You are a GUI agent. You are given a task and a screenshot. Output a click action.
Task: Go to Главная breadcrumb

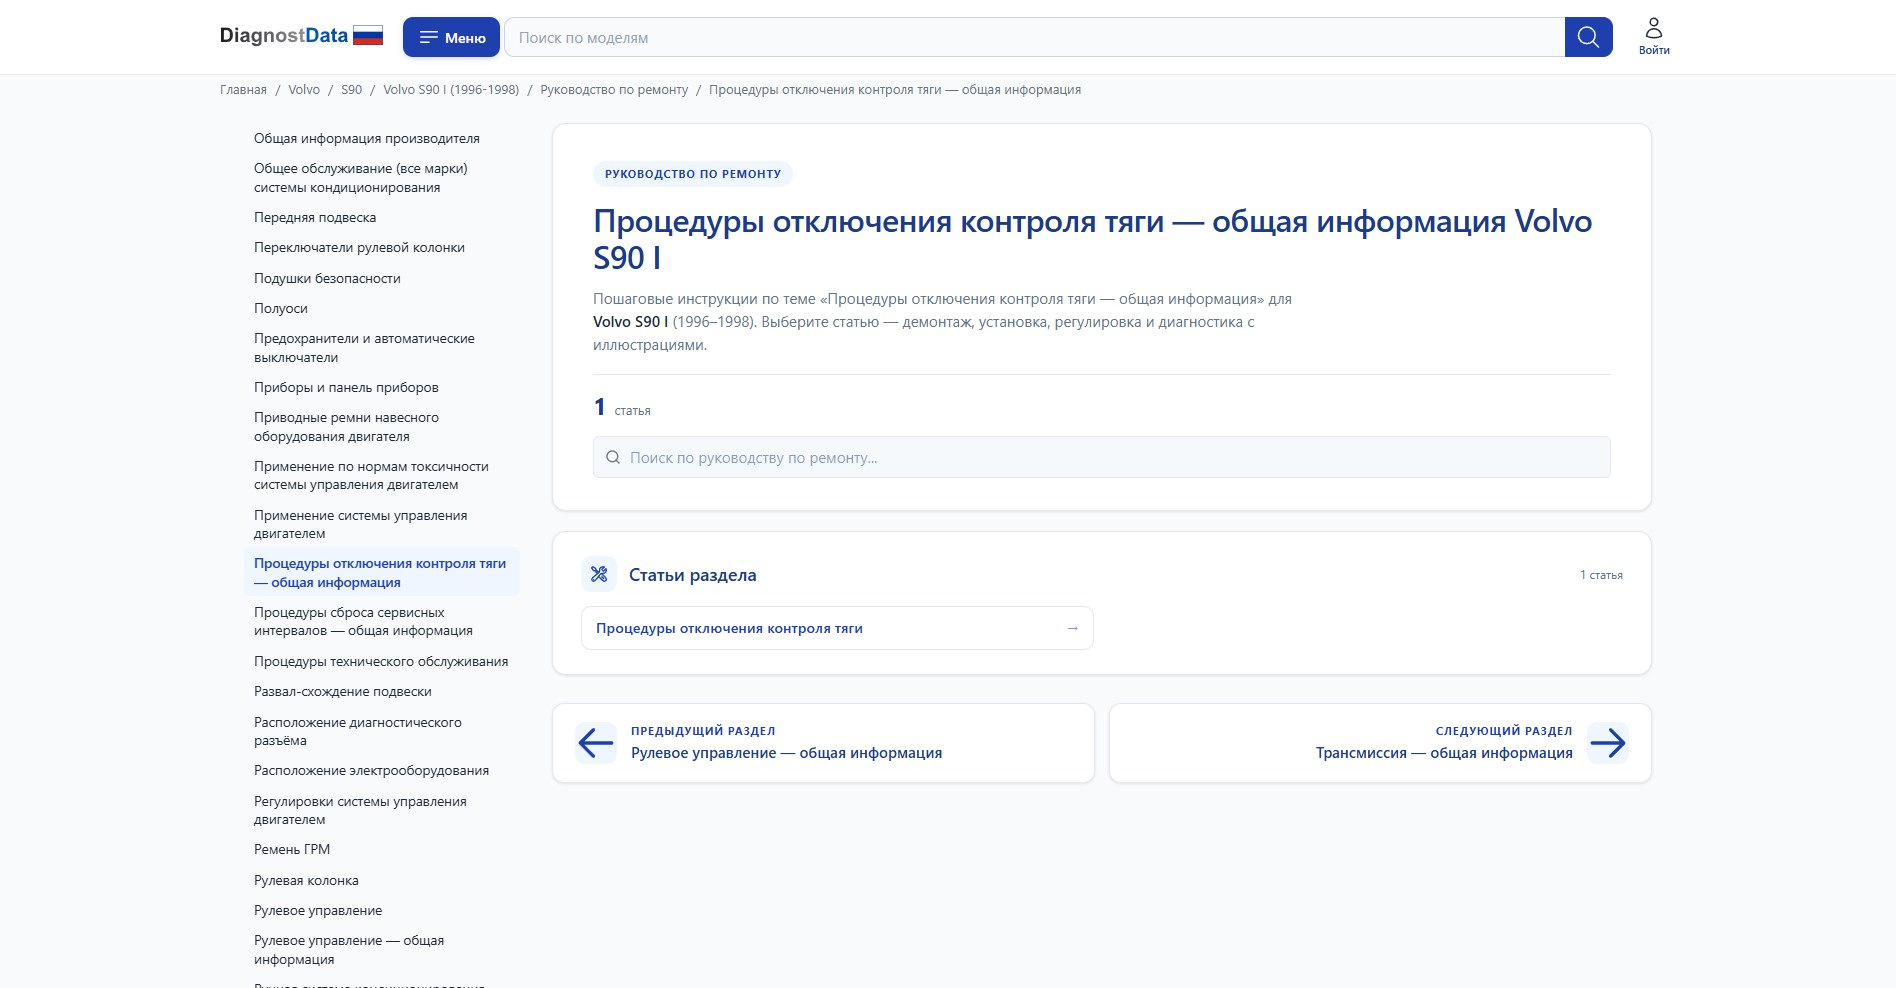[x=243, y=90]
